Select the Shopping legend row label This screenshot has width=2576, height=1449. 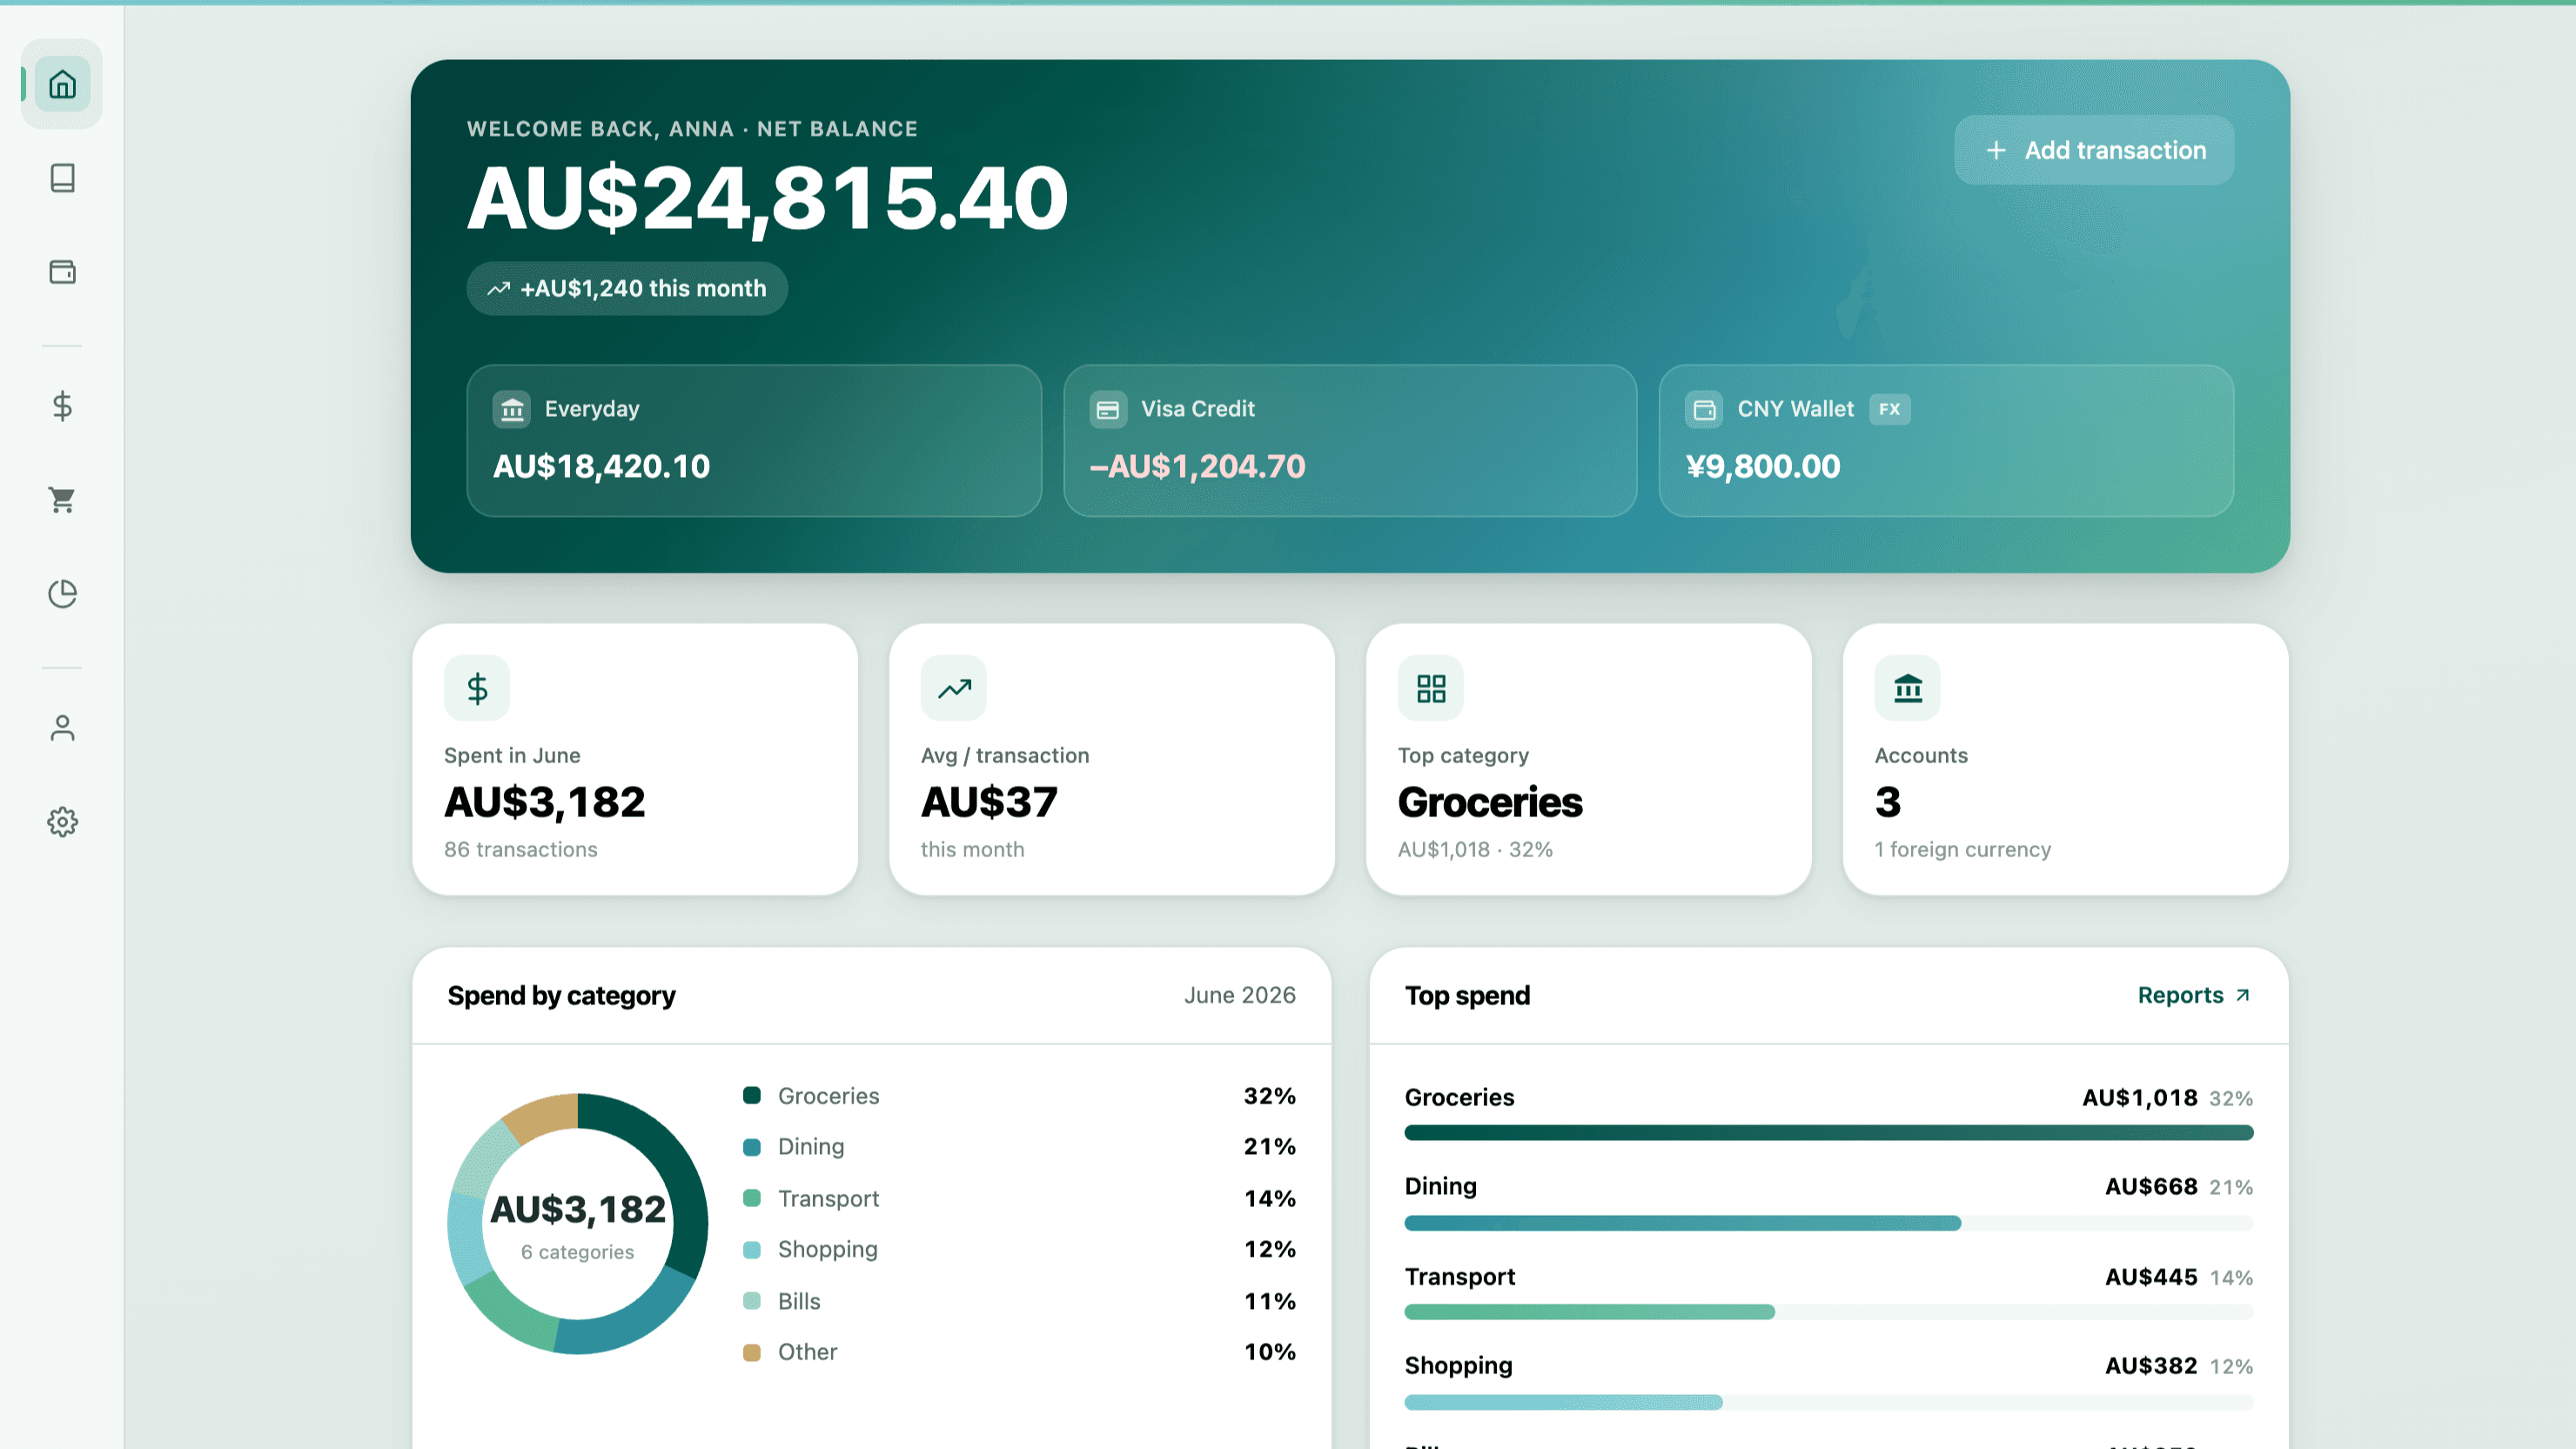coord(828,1250)
